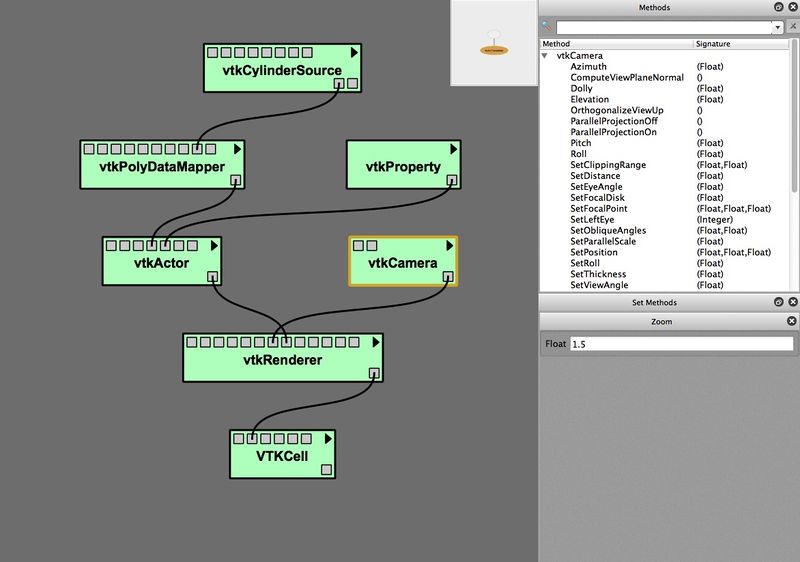The height and width of the screenshot is (562, 800).
Task: Open the Methods search dropdown arrow
Action: [x=778, y=28]
